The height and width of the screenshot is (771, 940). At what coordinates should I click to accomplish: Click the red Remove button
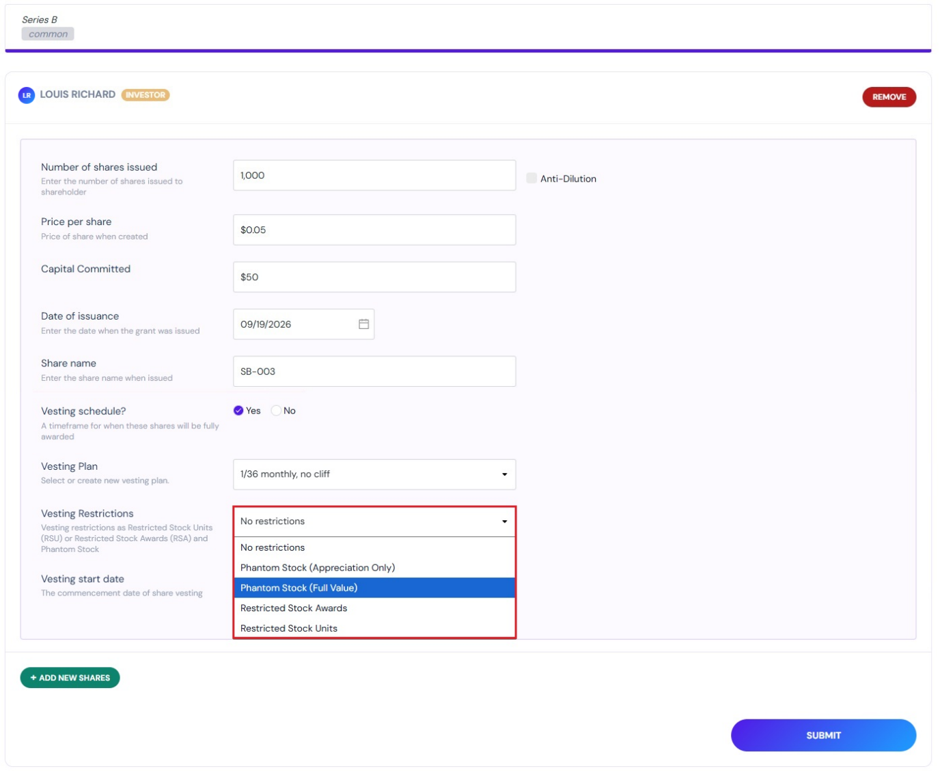889,97
